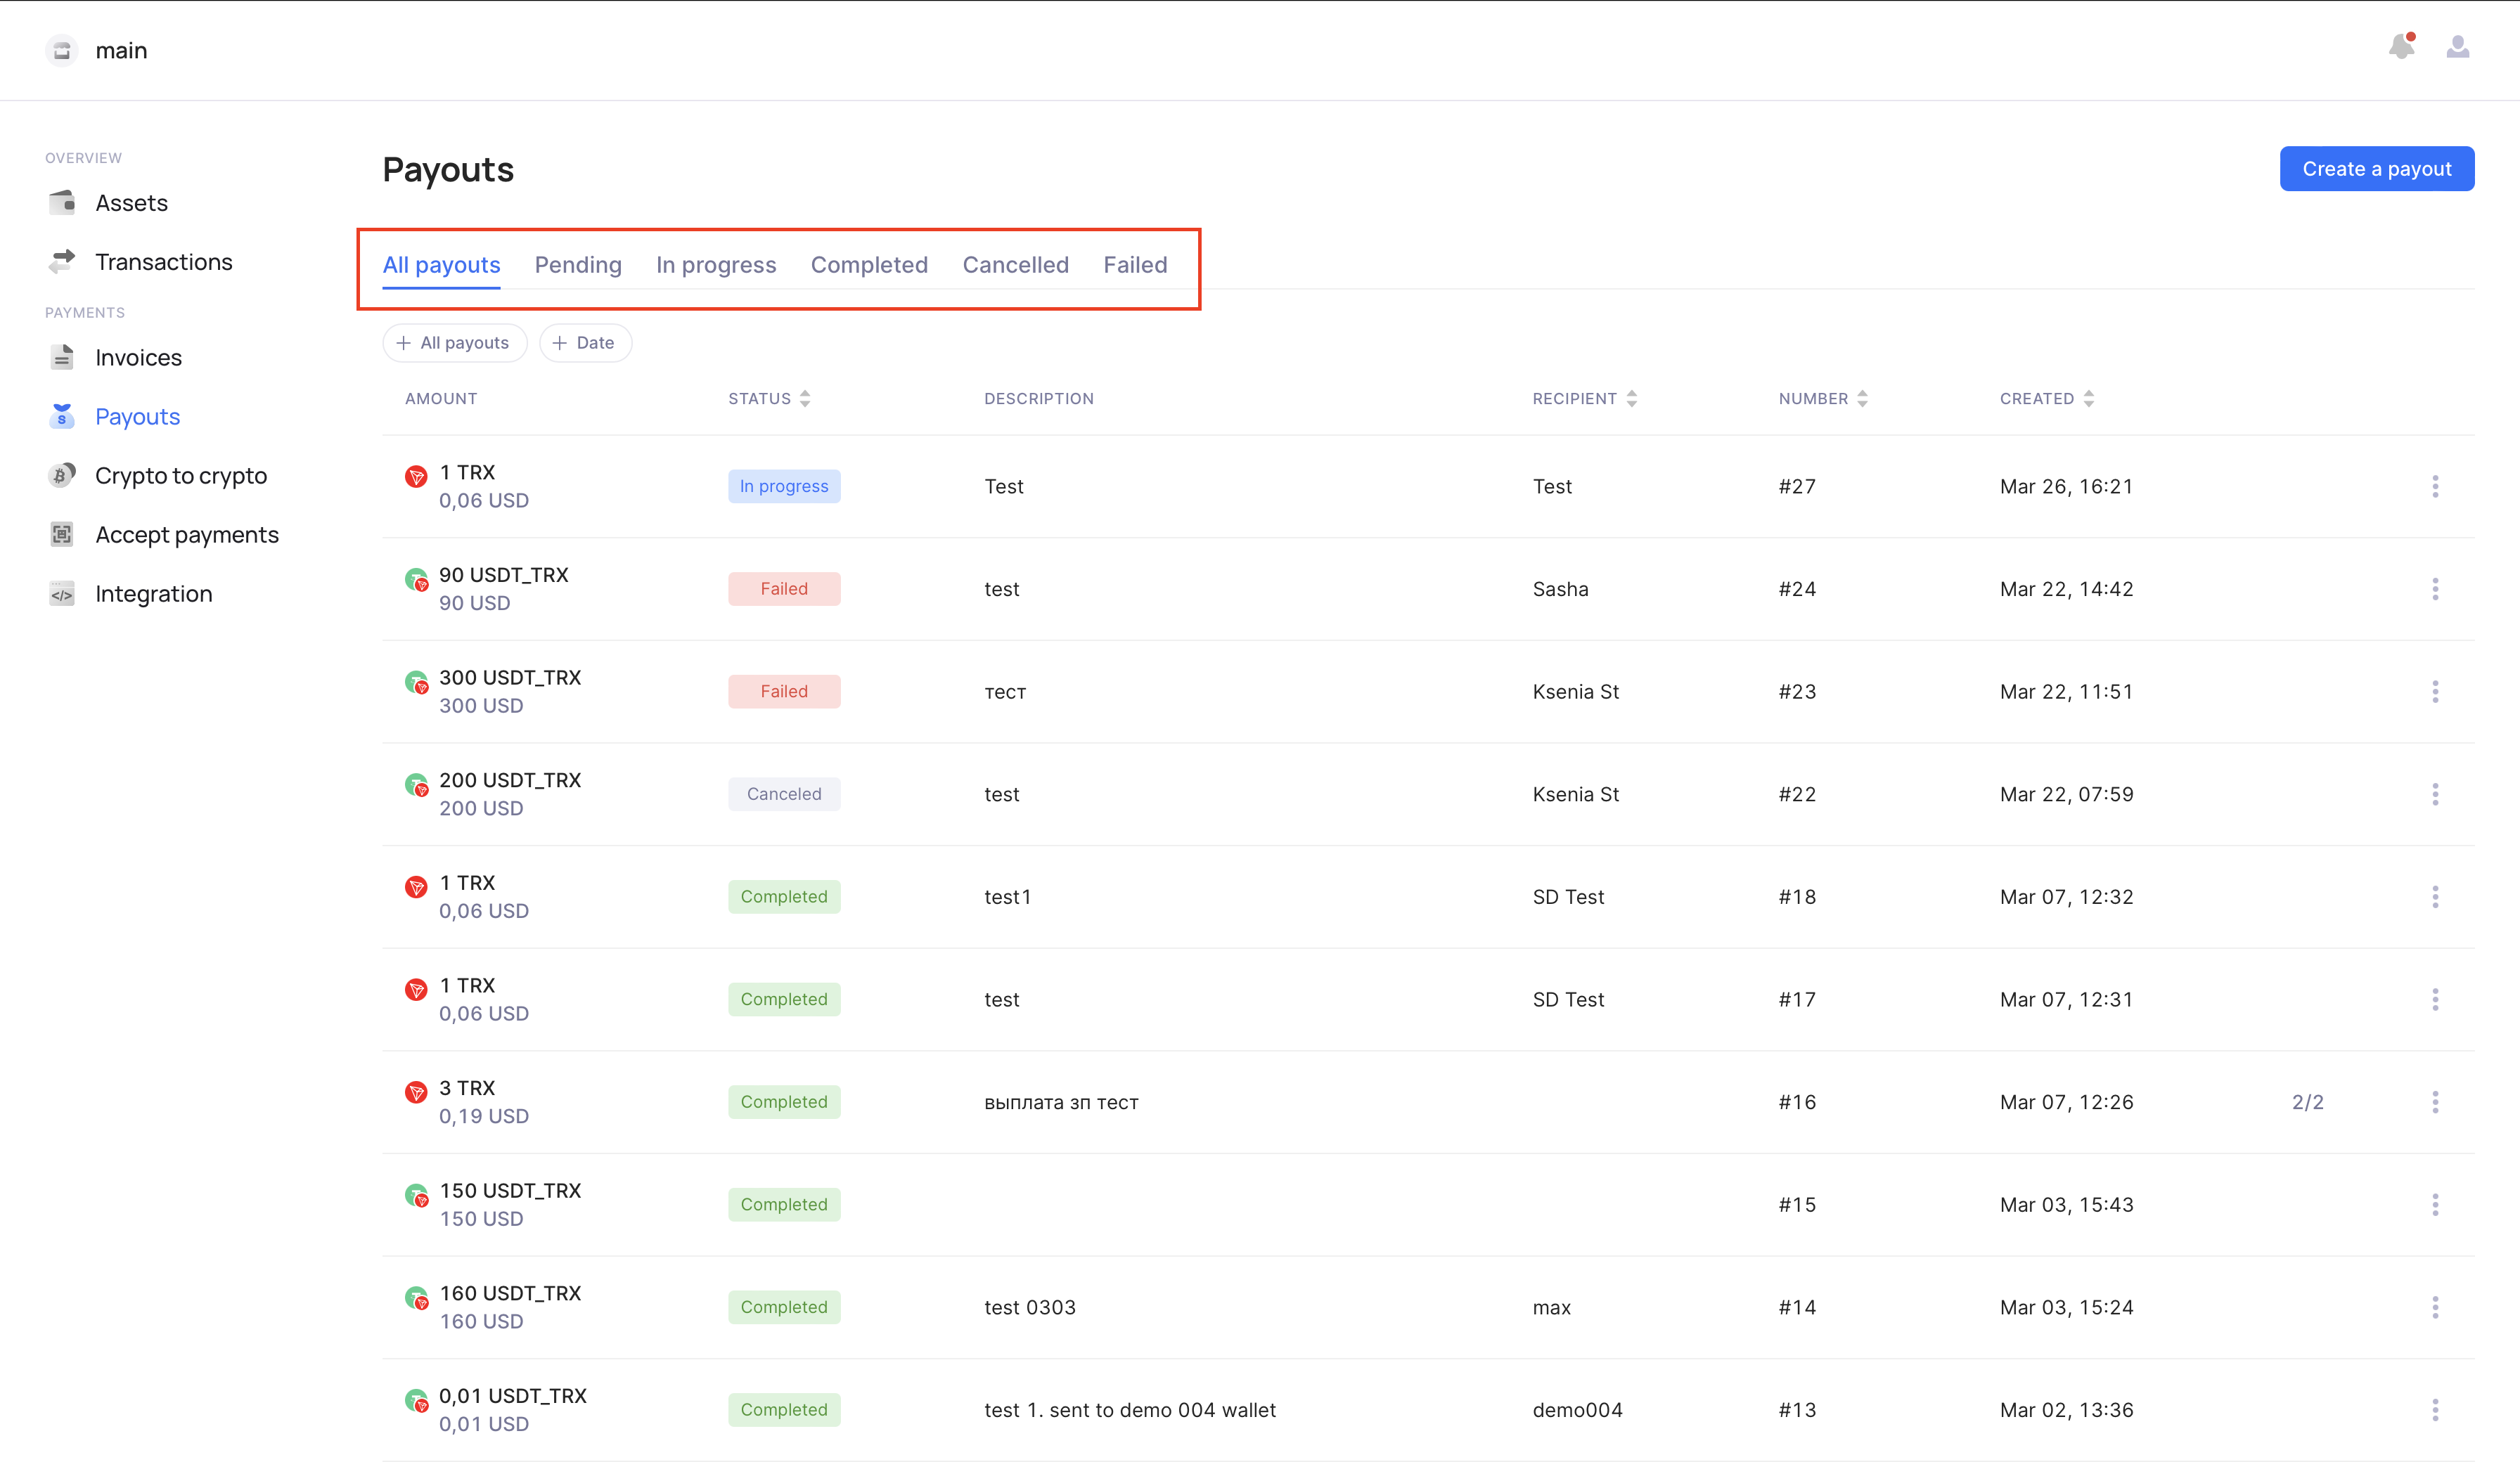Switch to the Completed tab
The height and width of the screenshot is (1462, 2520).
pos(869,265)
